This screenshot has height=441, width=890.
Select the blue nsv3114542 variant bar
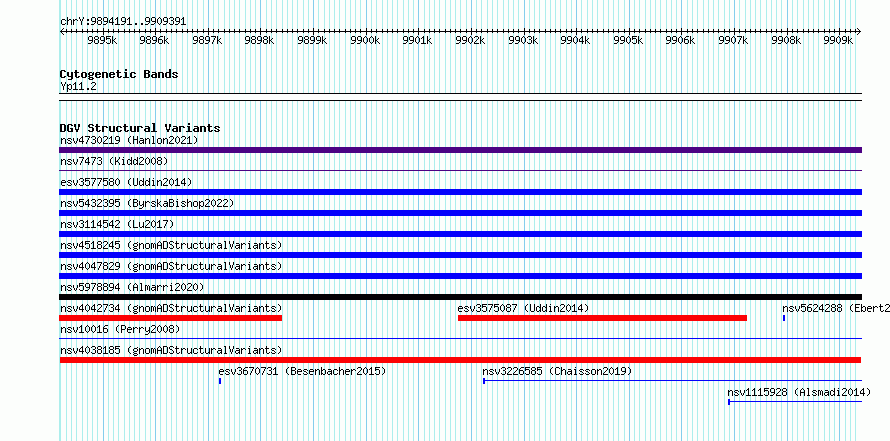click(x=460, y=234)
